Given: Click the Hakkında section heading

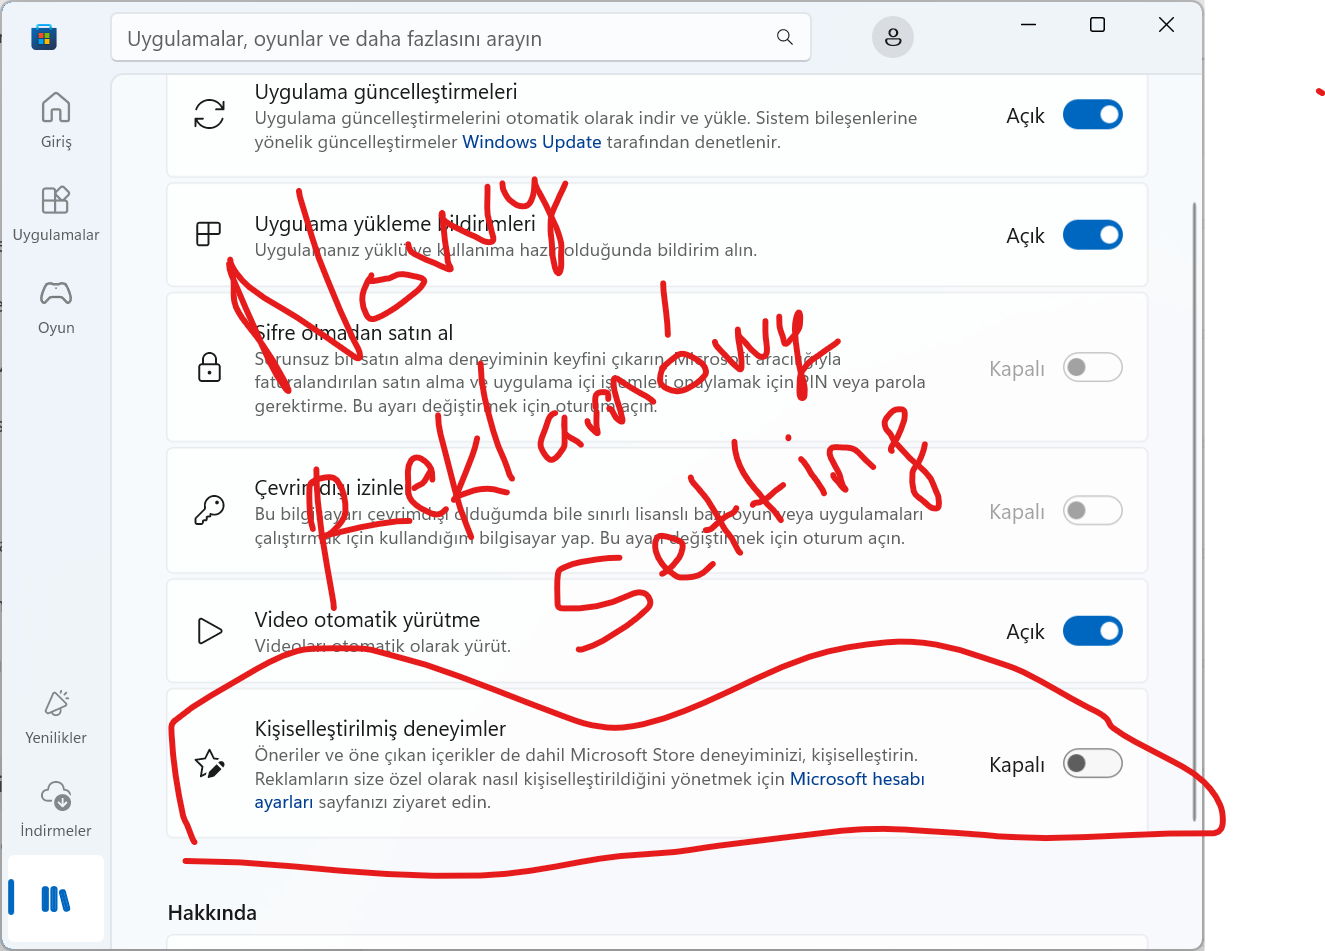Looking at the screenshot, I should [x=212, y=912].
